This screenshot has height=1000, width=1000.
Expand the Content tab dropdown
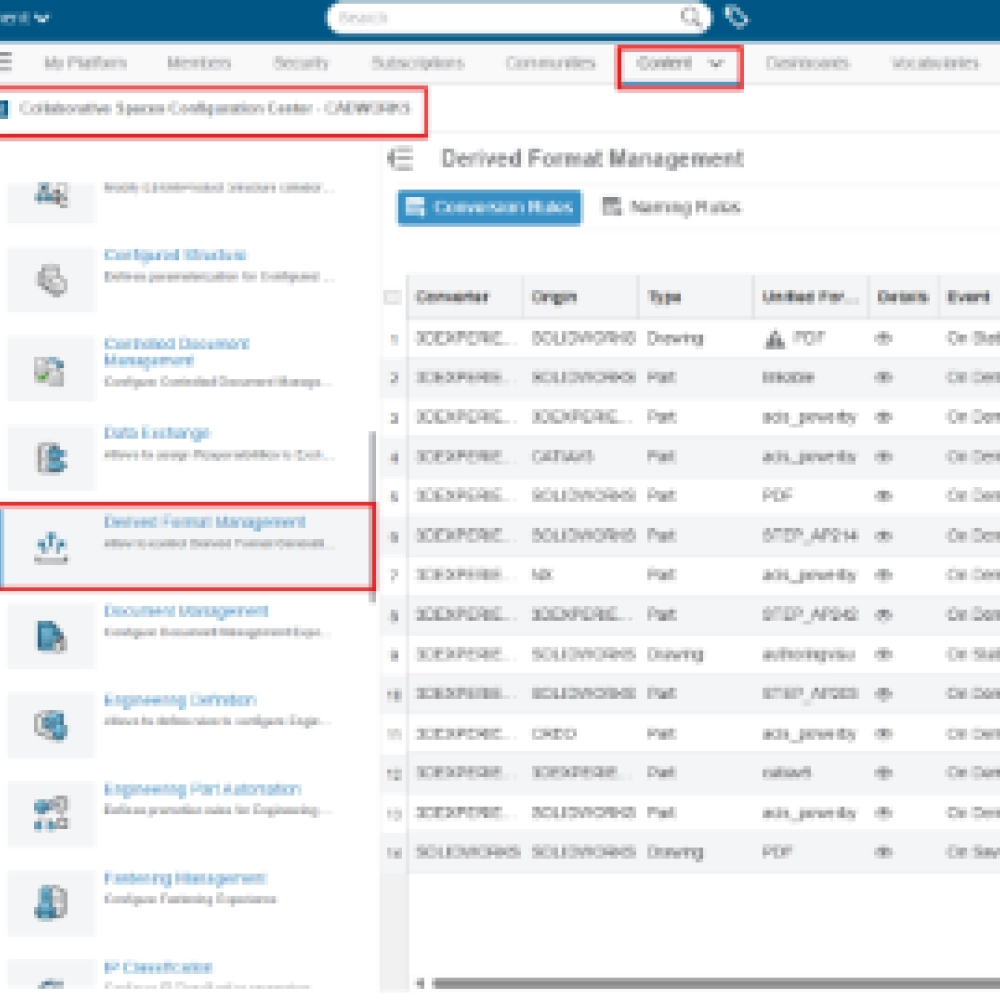click(716, 63)
